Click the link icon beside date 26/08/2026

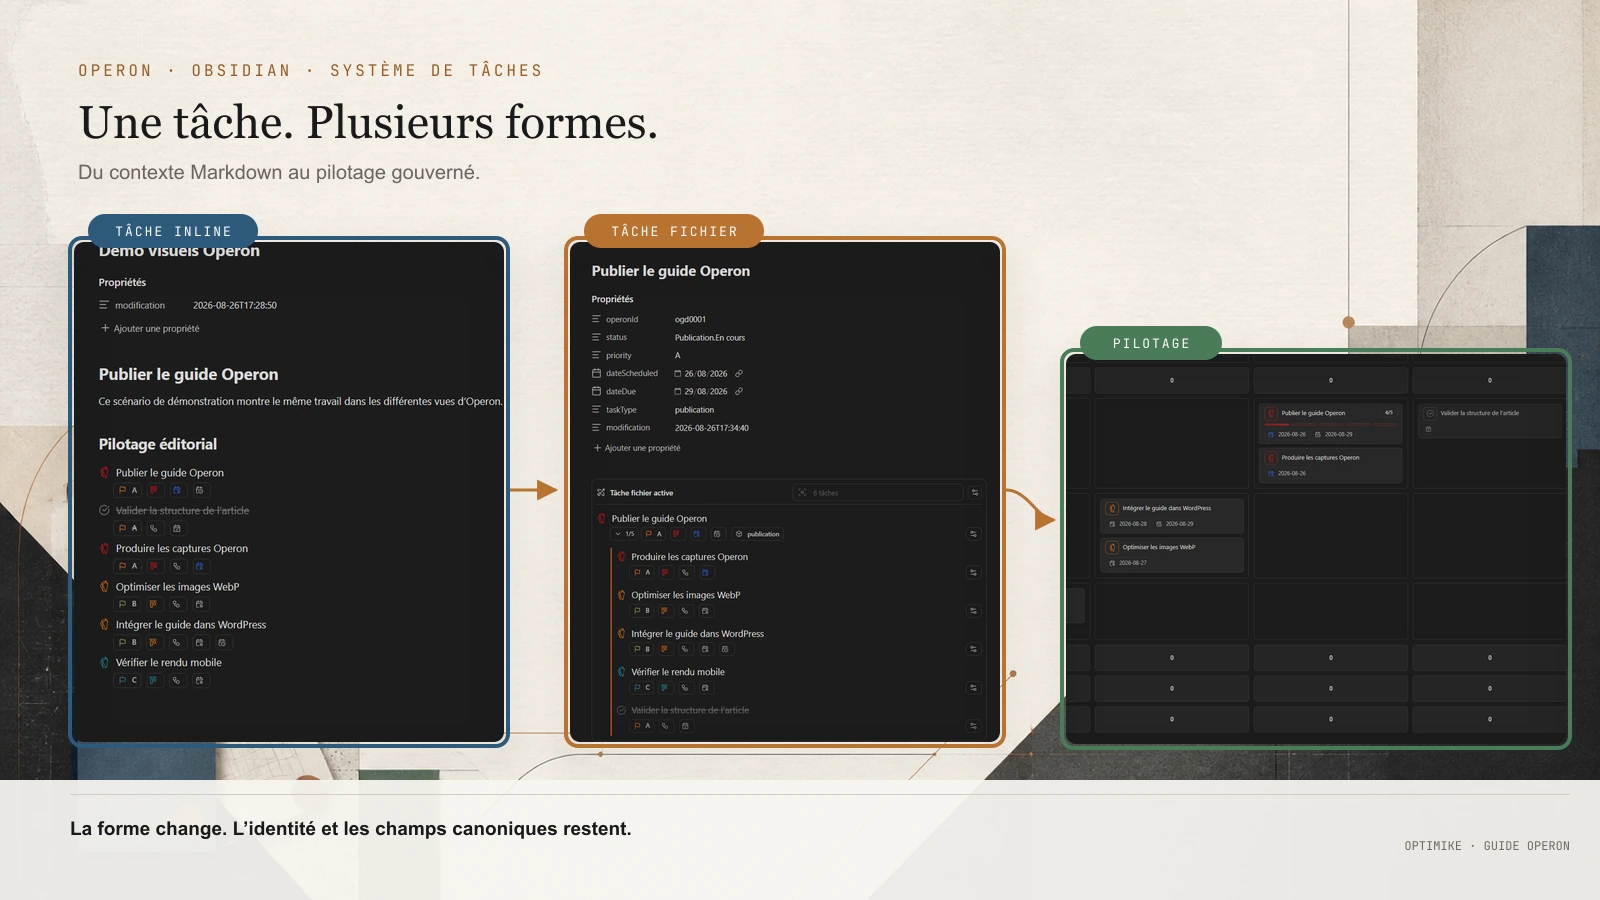coord(739,374)
